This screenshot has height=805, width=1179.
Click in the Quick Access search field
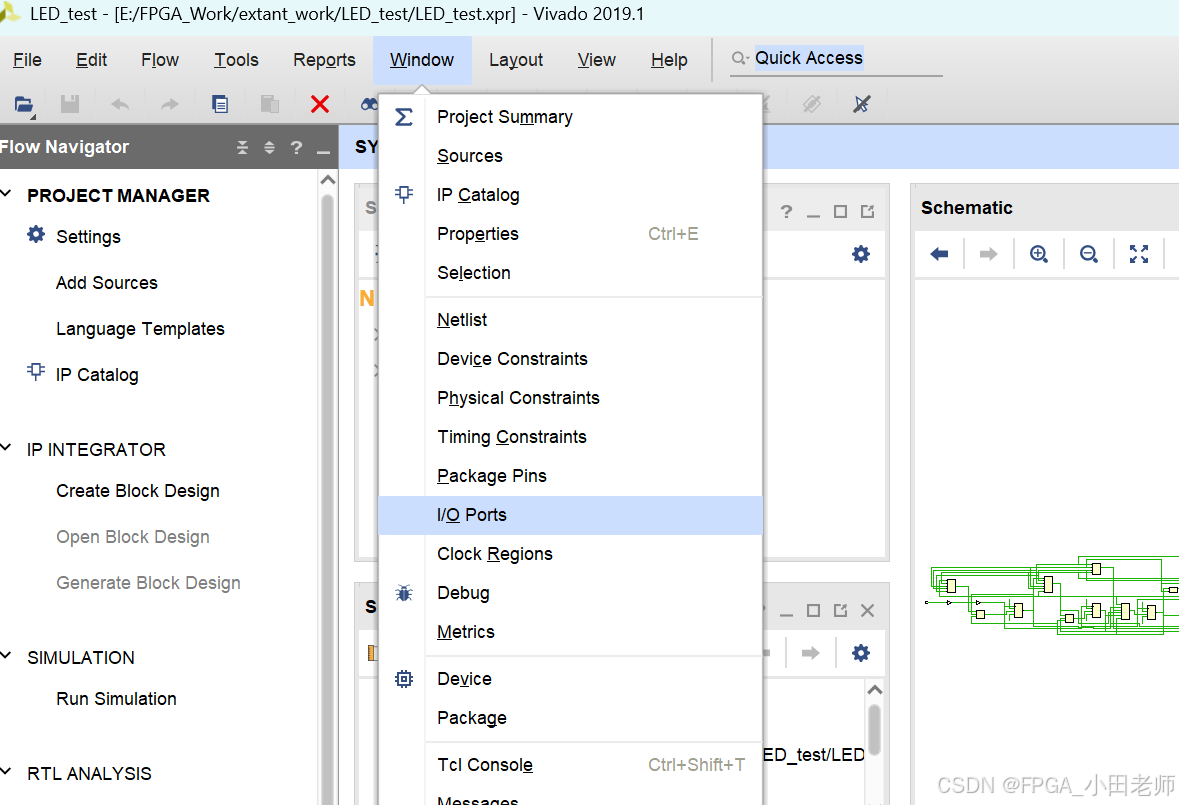[847, 59]
